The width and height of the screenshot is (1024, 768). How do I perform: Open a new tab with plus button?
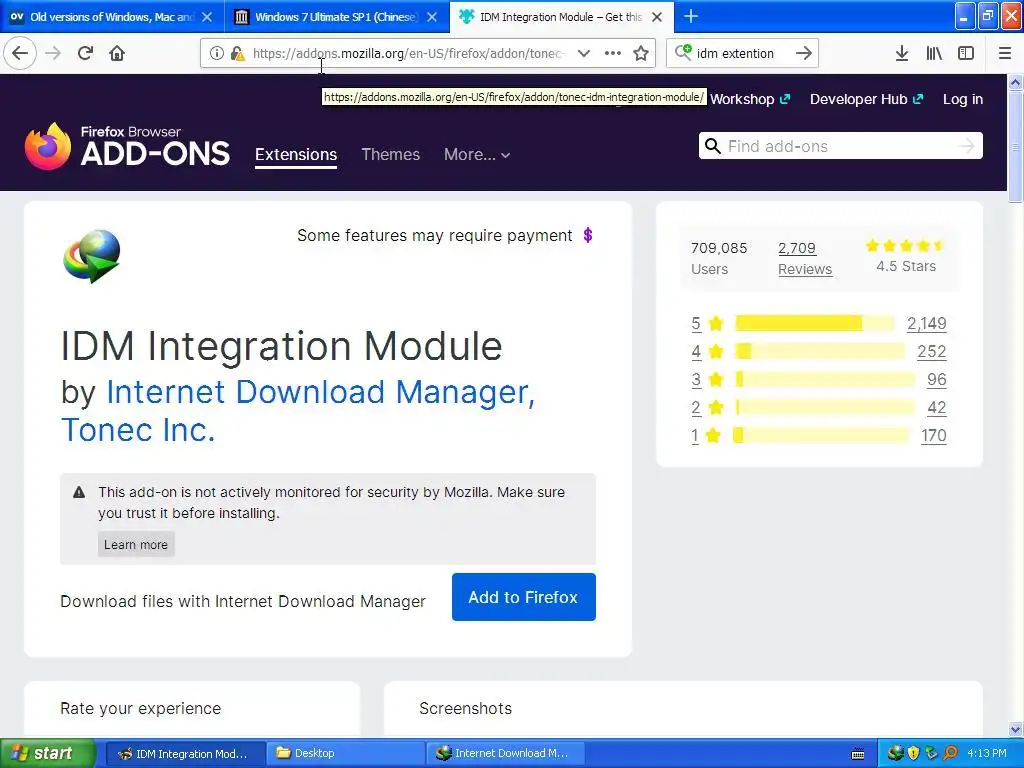pyautogui.click(x=691, y=16)
